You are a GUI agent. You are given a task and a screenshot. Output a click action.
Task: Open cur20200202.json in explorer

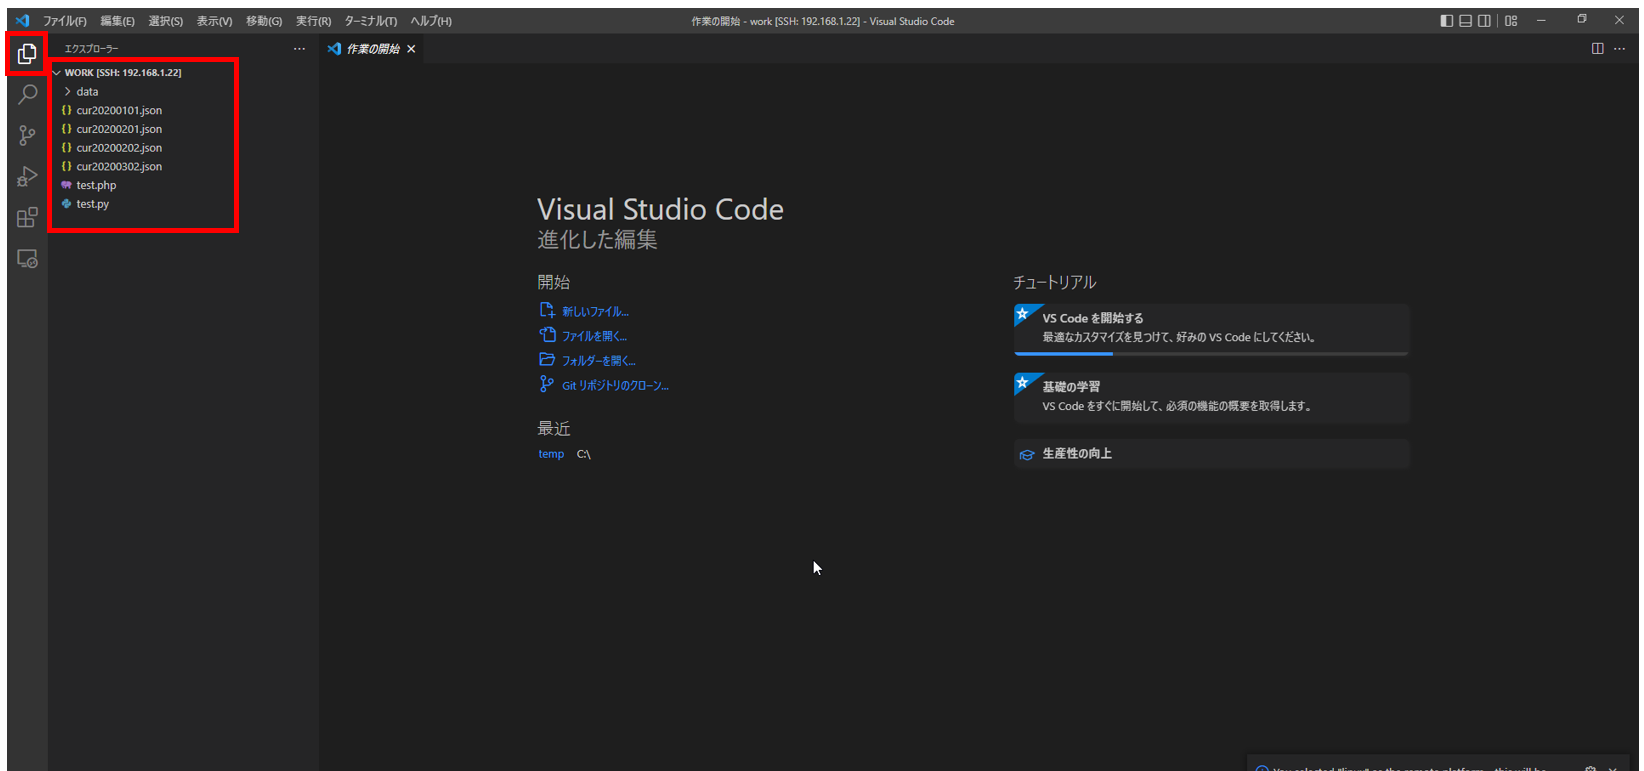[x=118, y=147]
